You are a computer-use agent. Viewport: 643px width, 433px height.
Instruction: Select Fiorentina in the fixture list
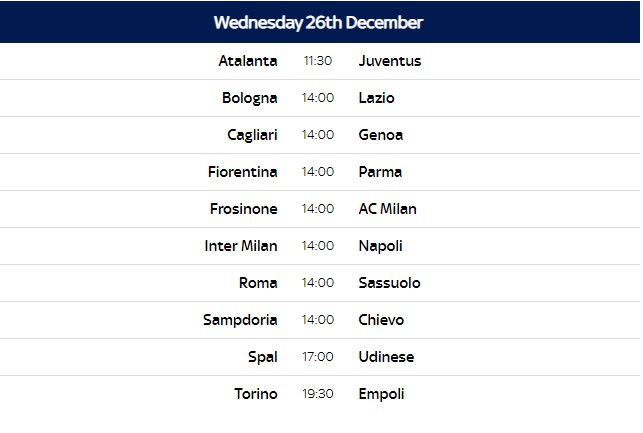(242, 172)
